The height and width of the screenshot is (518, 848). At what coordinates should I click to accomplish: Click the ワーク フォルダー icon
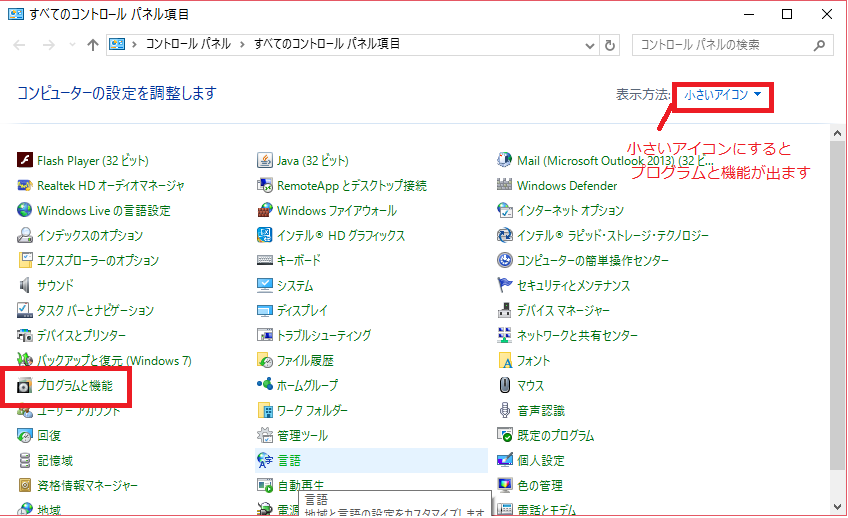pos(265,410)
